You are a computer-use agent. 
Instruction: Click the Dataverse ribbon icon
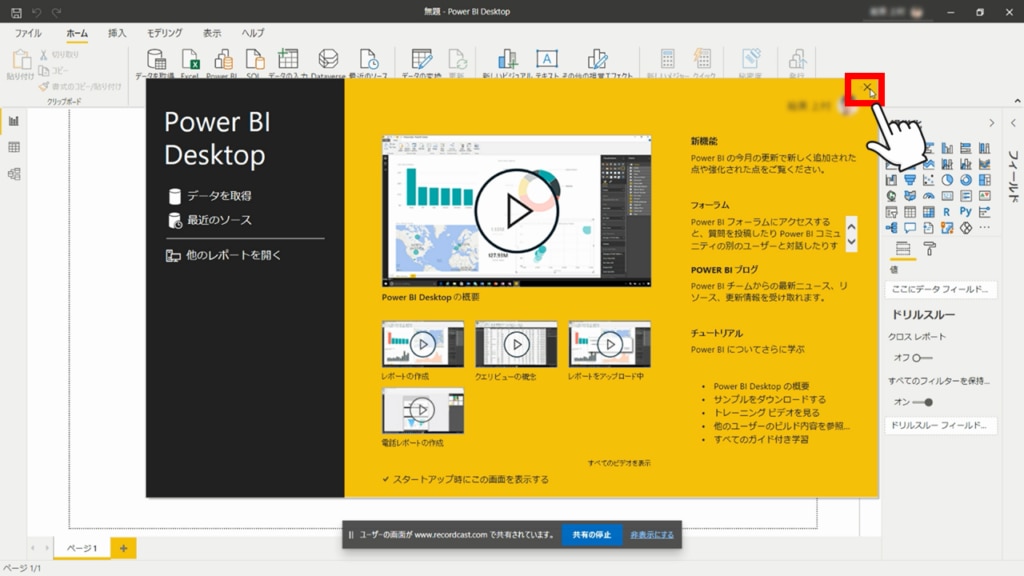(328, 60)
